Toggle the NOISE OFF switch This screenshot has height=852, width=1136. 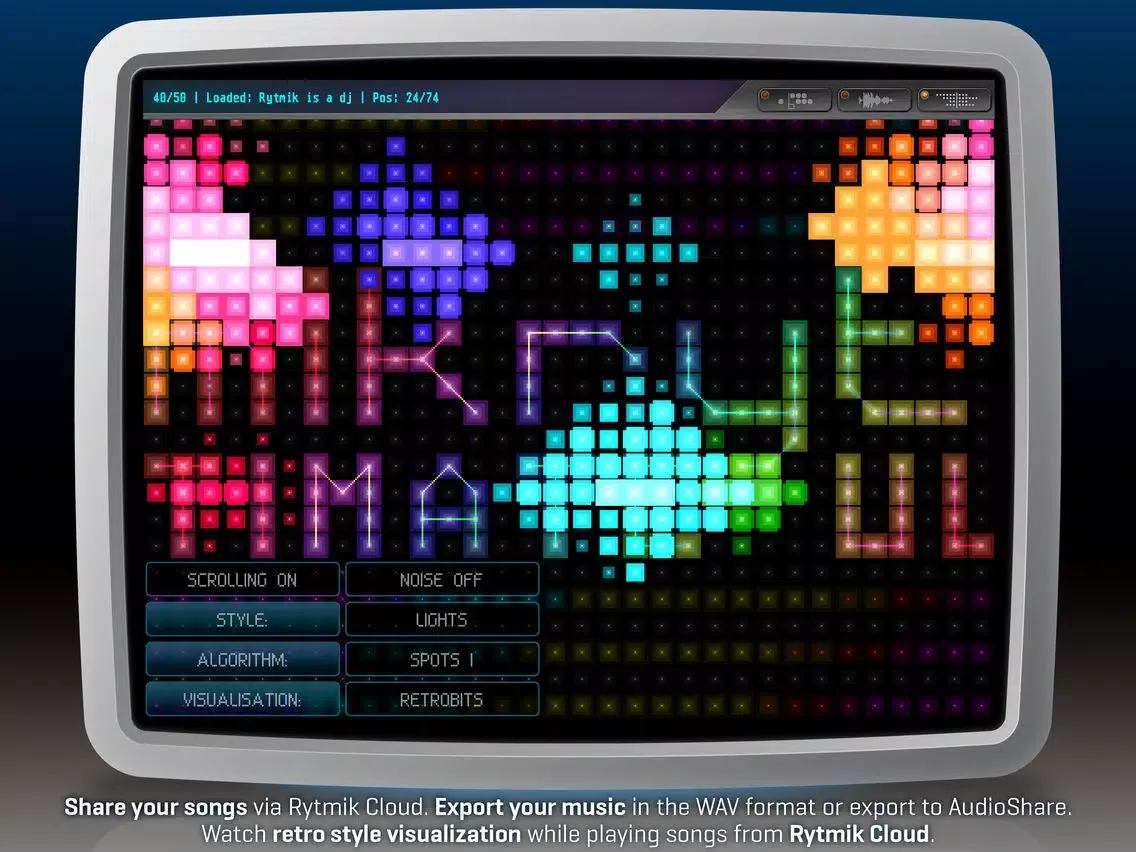click(x=442, y=580)
